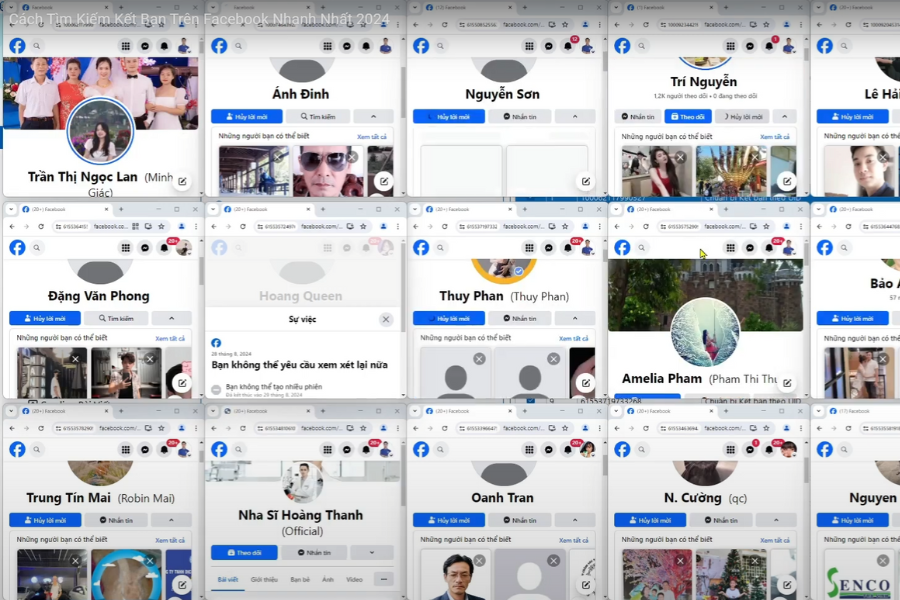This screenshot has width=900, height=600.
Task: Click Amelia Pham's profile picture
Action: pyautogui.click(x=705, y=332)
